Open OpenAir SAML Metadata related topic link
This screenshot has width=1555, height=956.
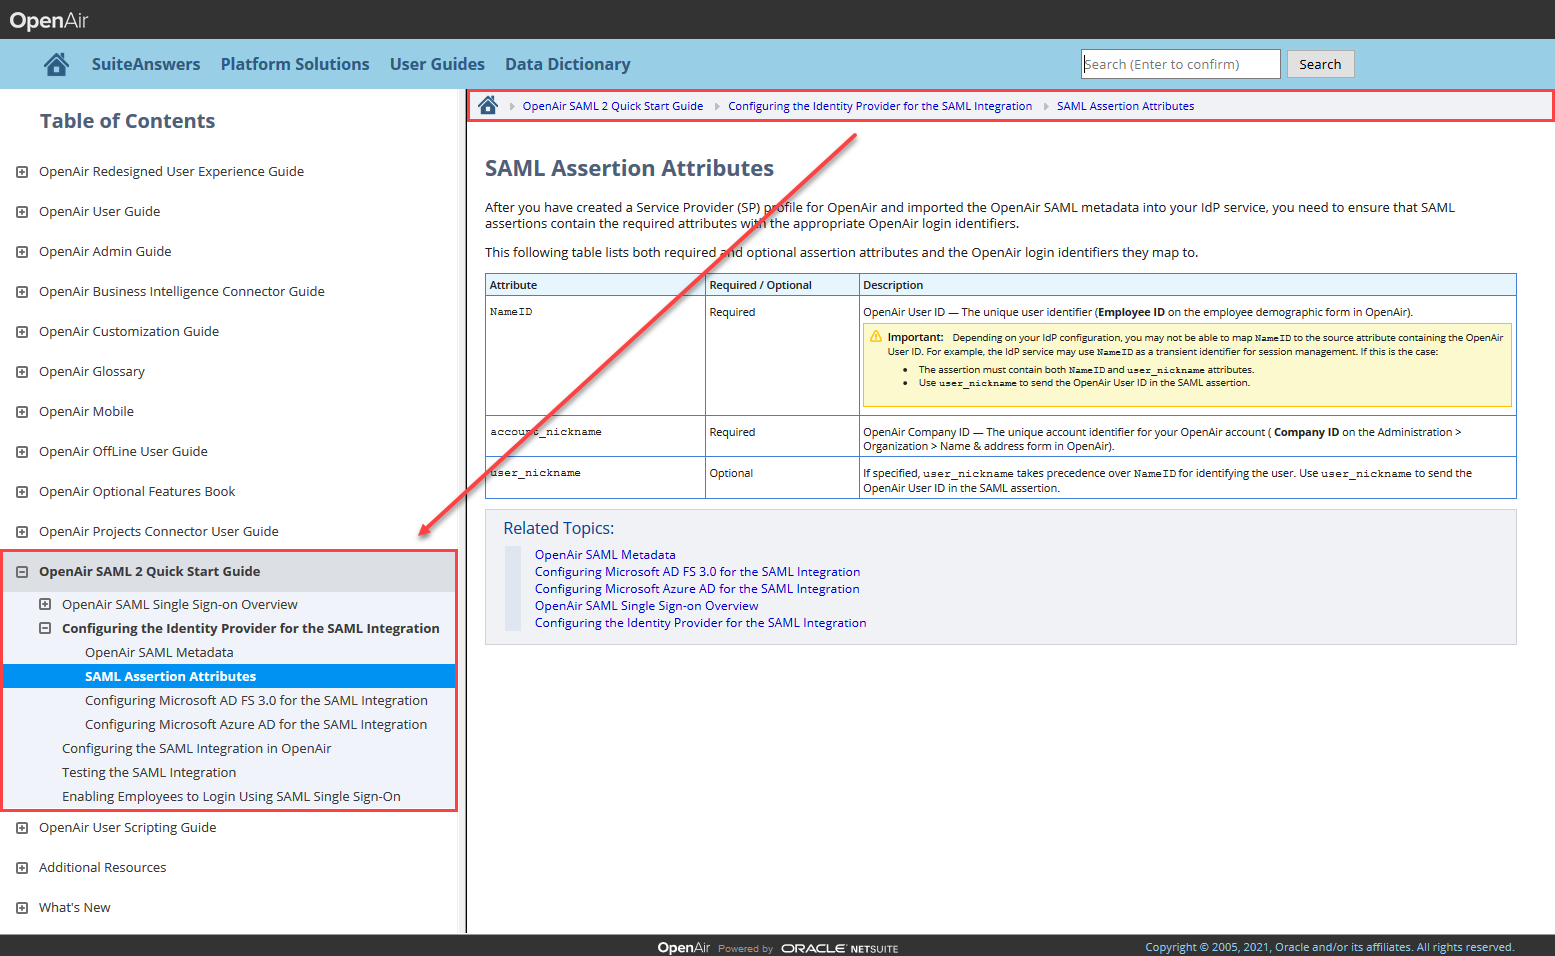click(x=605, y=555)
